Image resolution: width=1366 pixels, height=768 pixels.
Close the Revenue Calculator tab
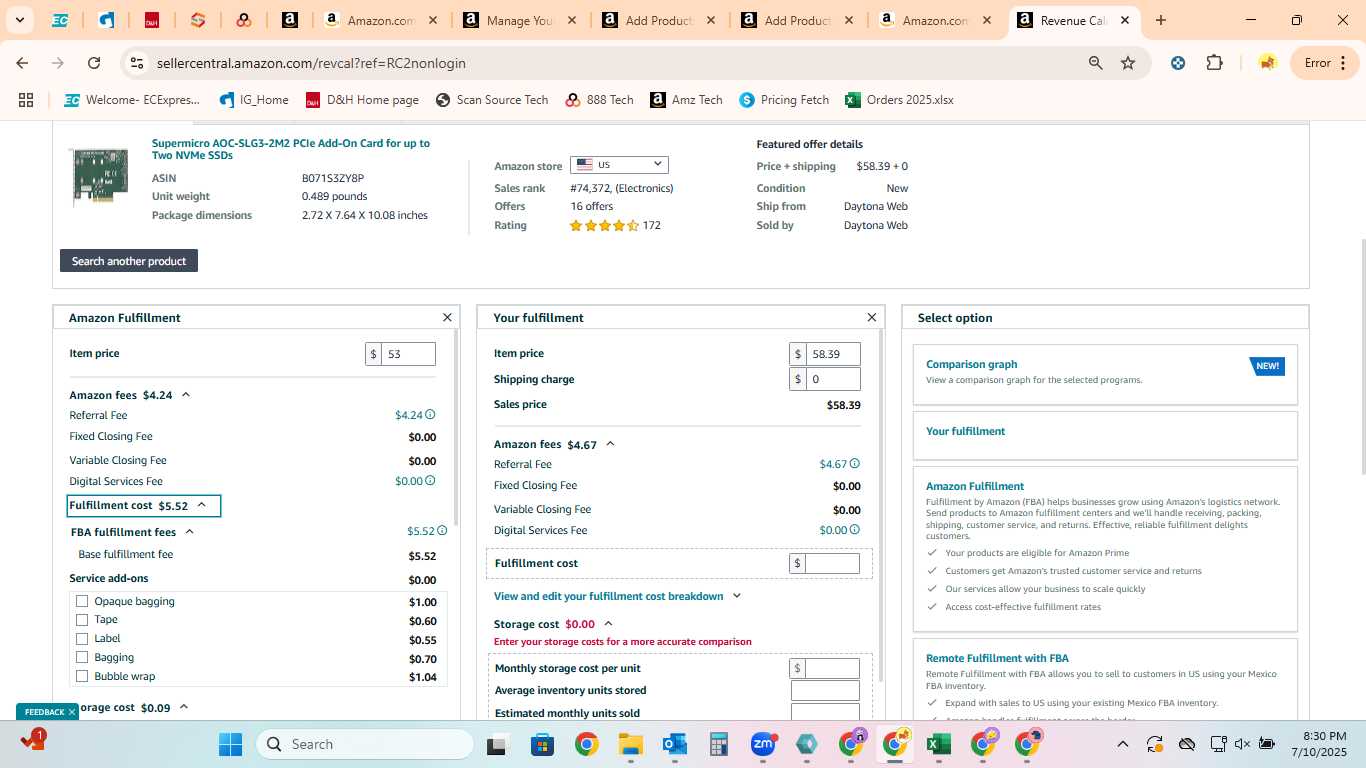click(x=1124, y=20)
